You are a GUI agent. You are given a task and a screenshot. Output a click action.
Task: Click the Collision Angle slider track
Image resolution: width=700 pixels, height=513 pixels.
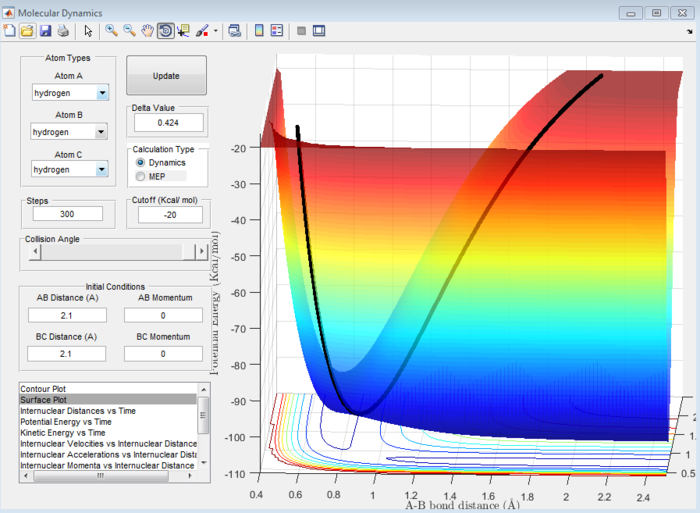(110, 252)
